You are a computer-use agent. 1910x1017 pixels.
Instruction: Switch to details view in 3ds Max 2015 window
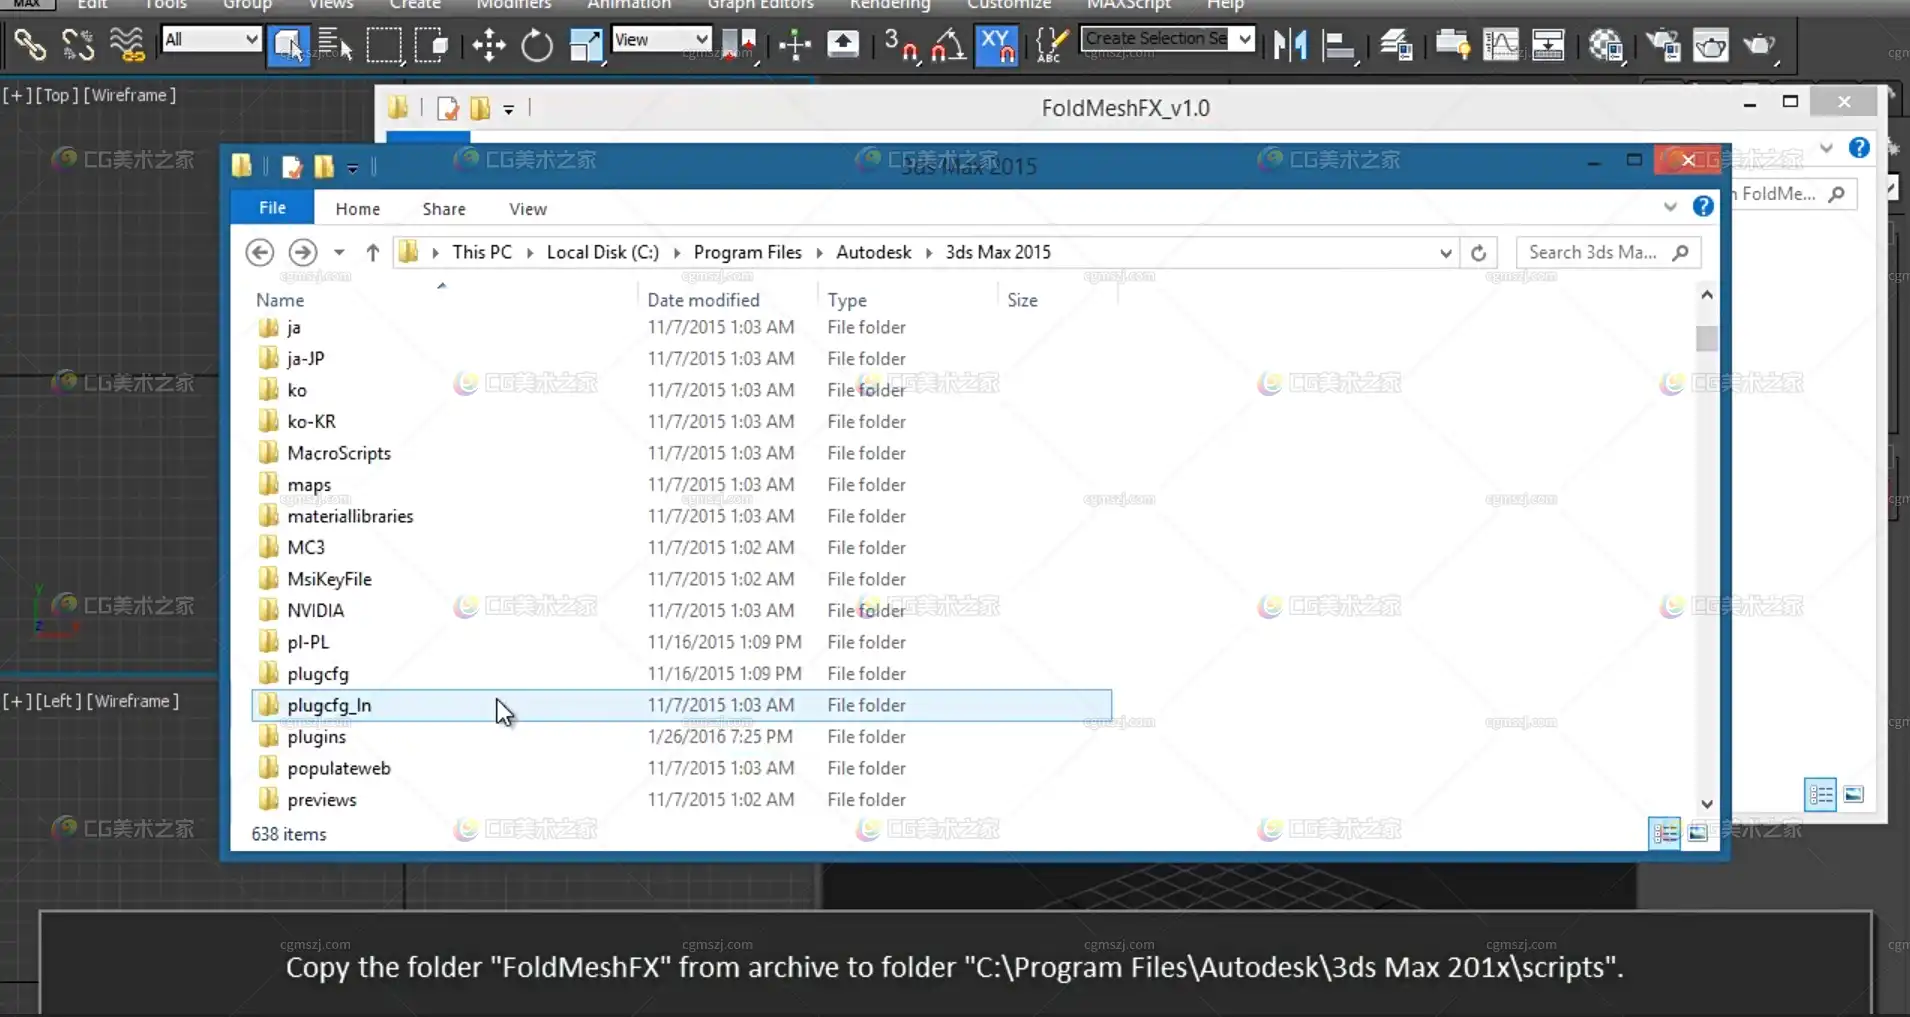coord(1666,832)
